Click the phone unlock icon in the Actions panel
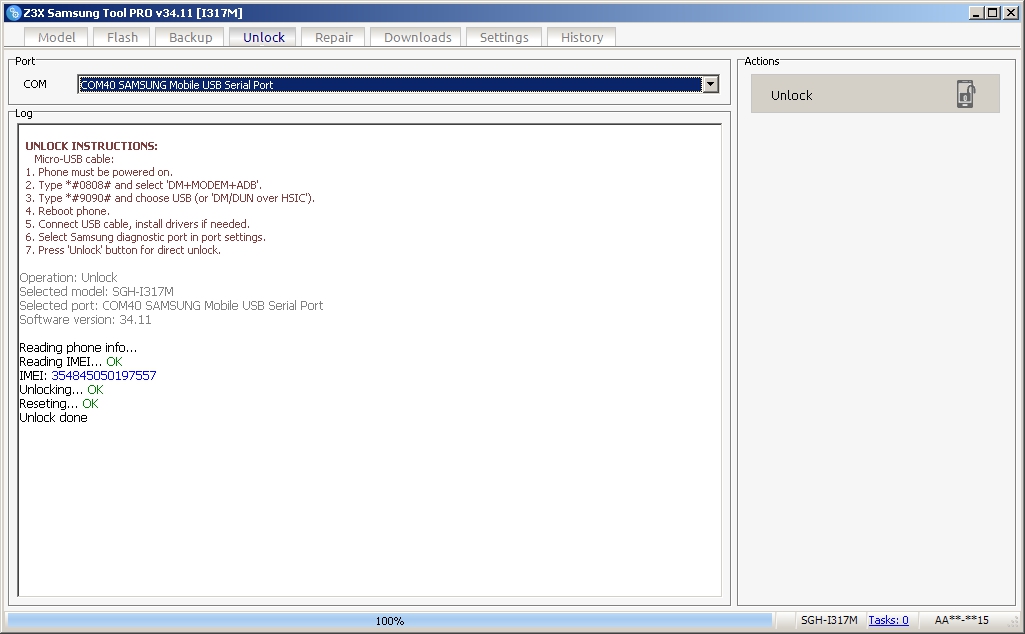 [966, 94]
